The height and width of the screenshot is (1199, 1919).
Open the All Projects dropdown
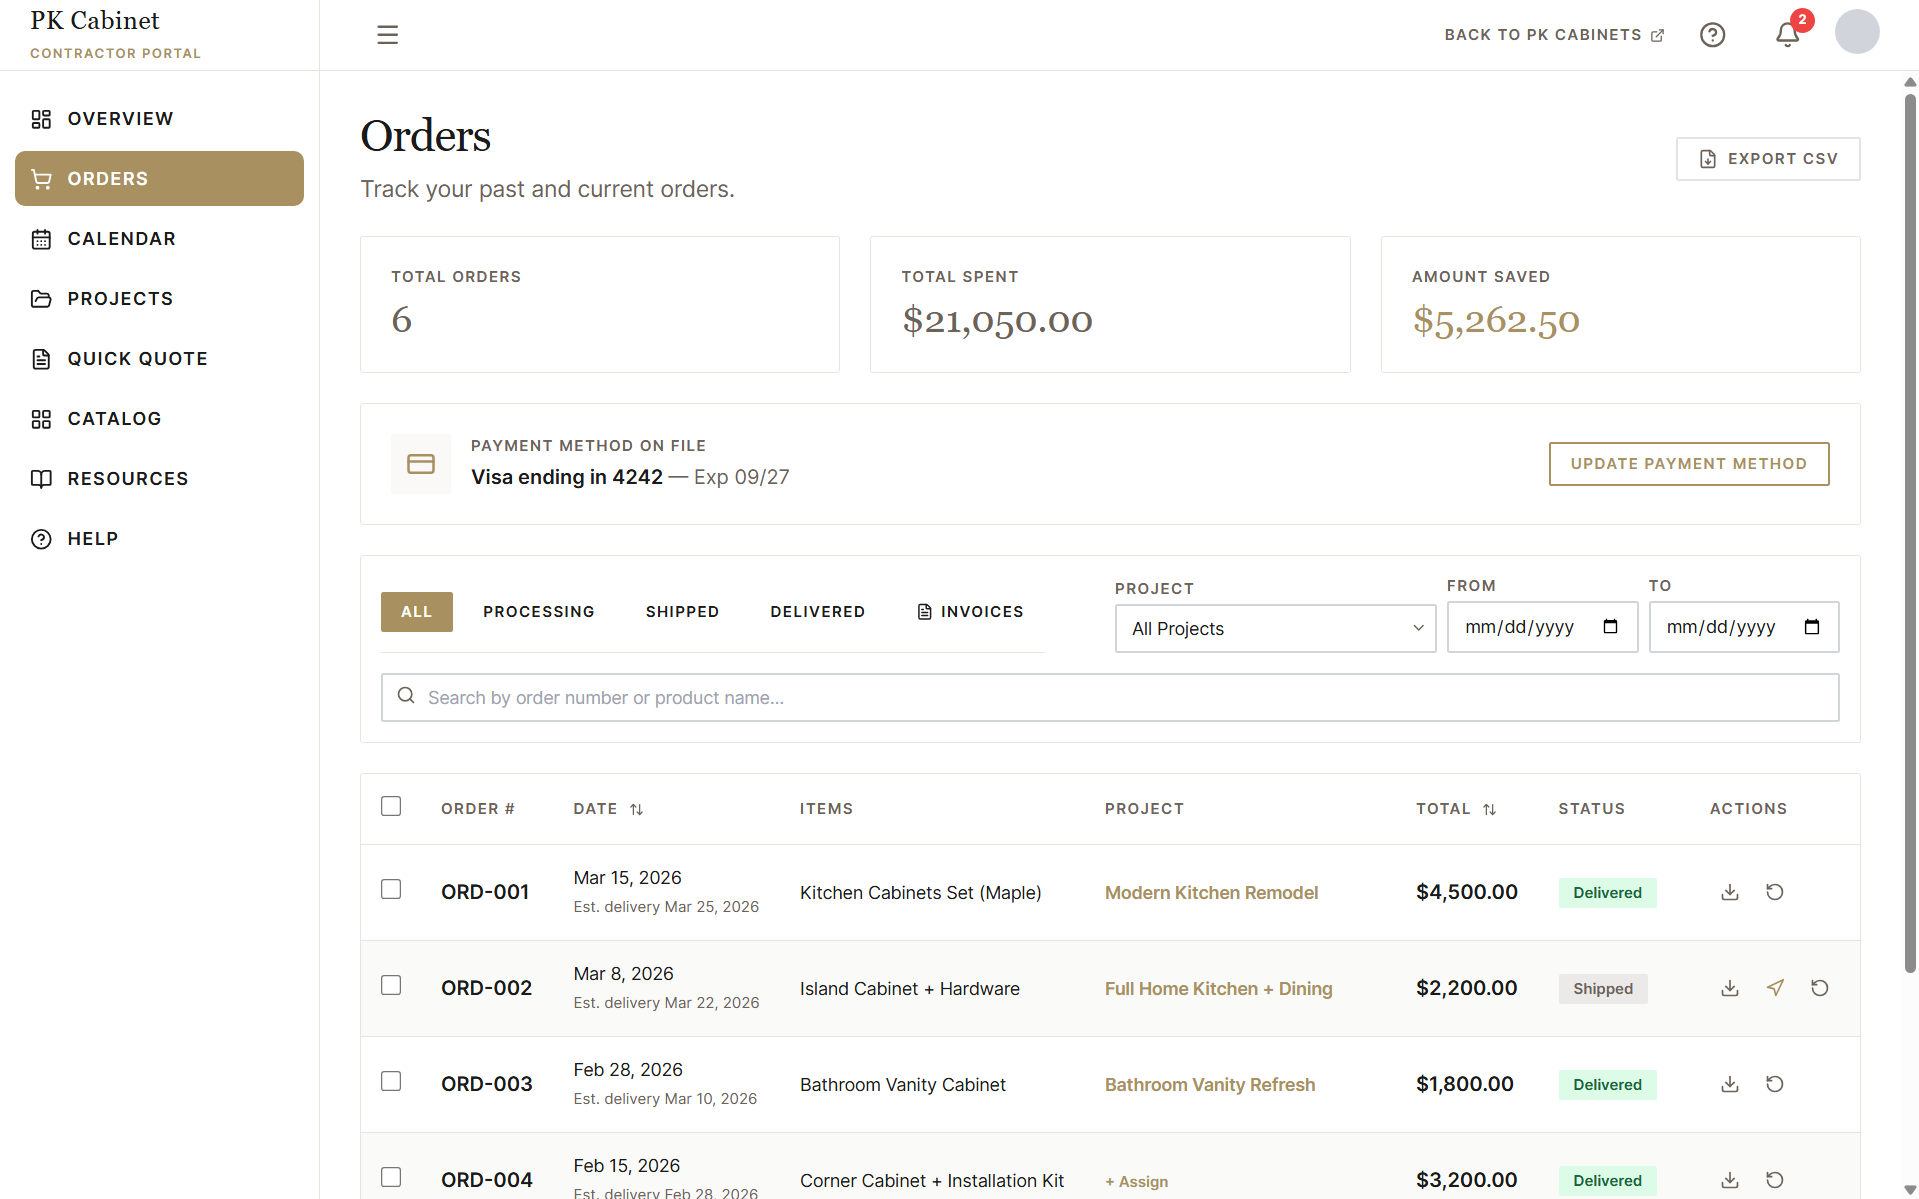coord(1275,628)
